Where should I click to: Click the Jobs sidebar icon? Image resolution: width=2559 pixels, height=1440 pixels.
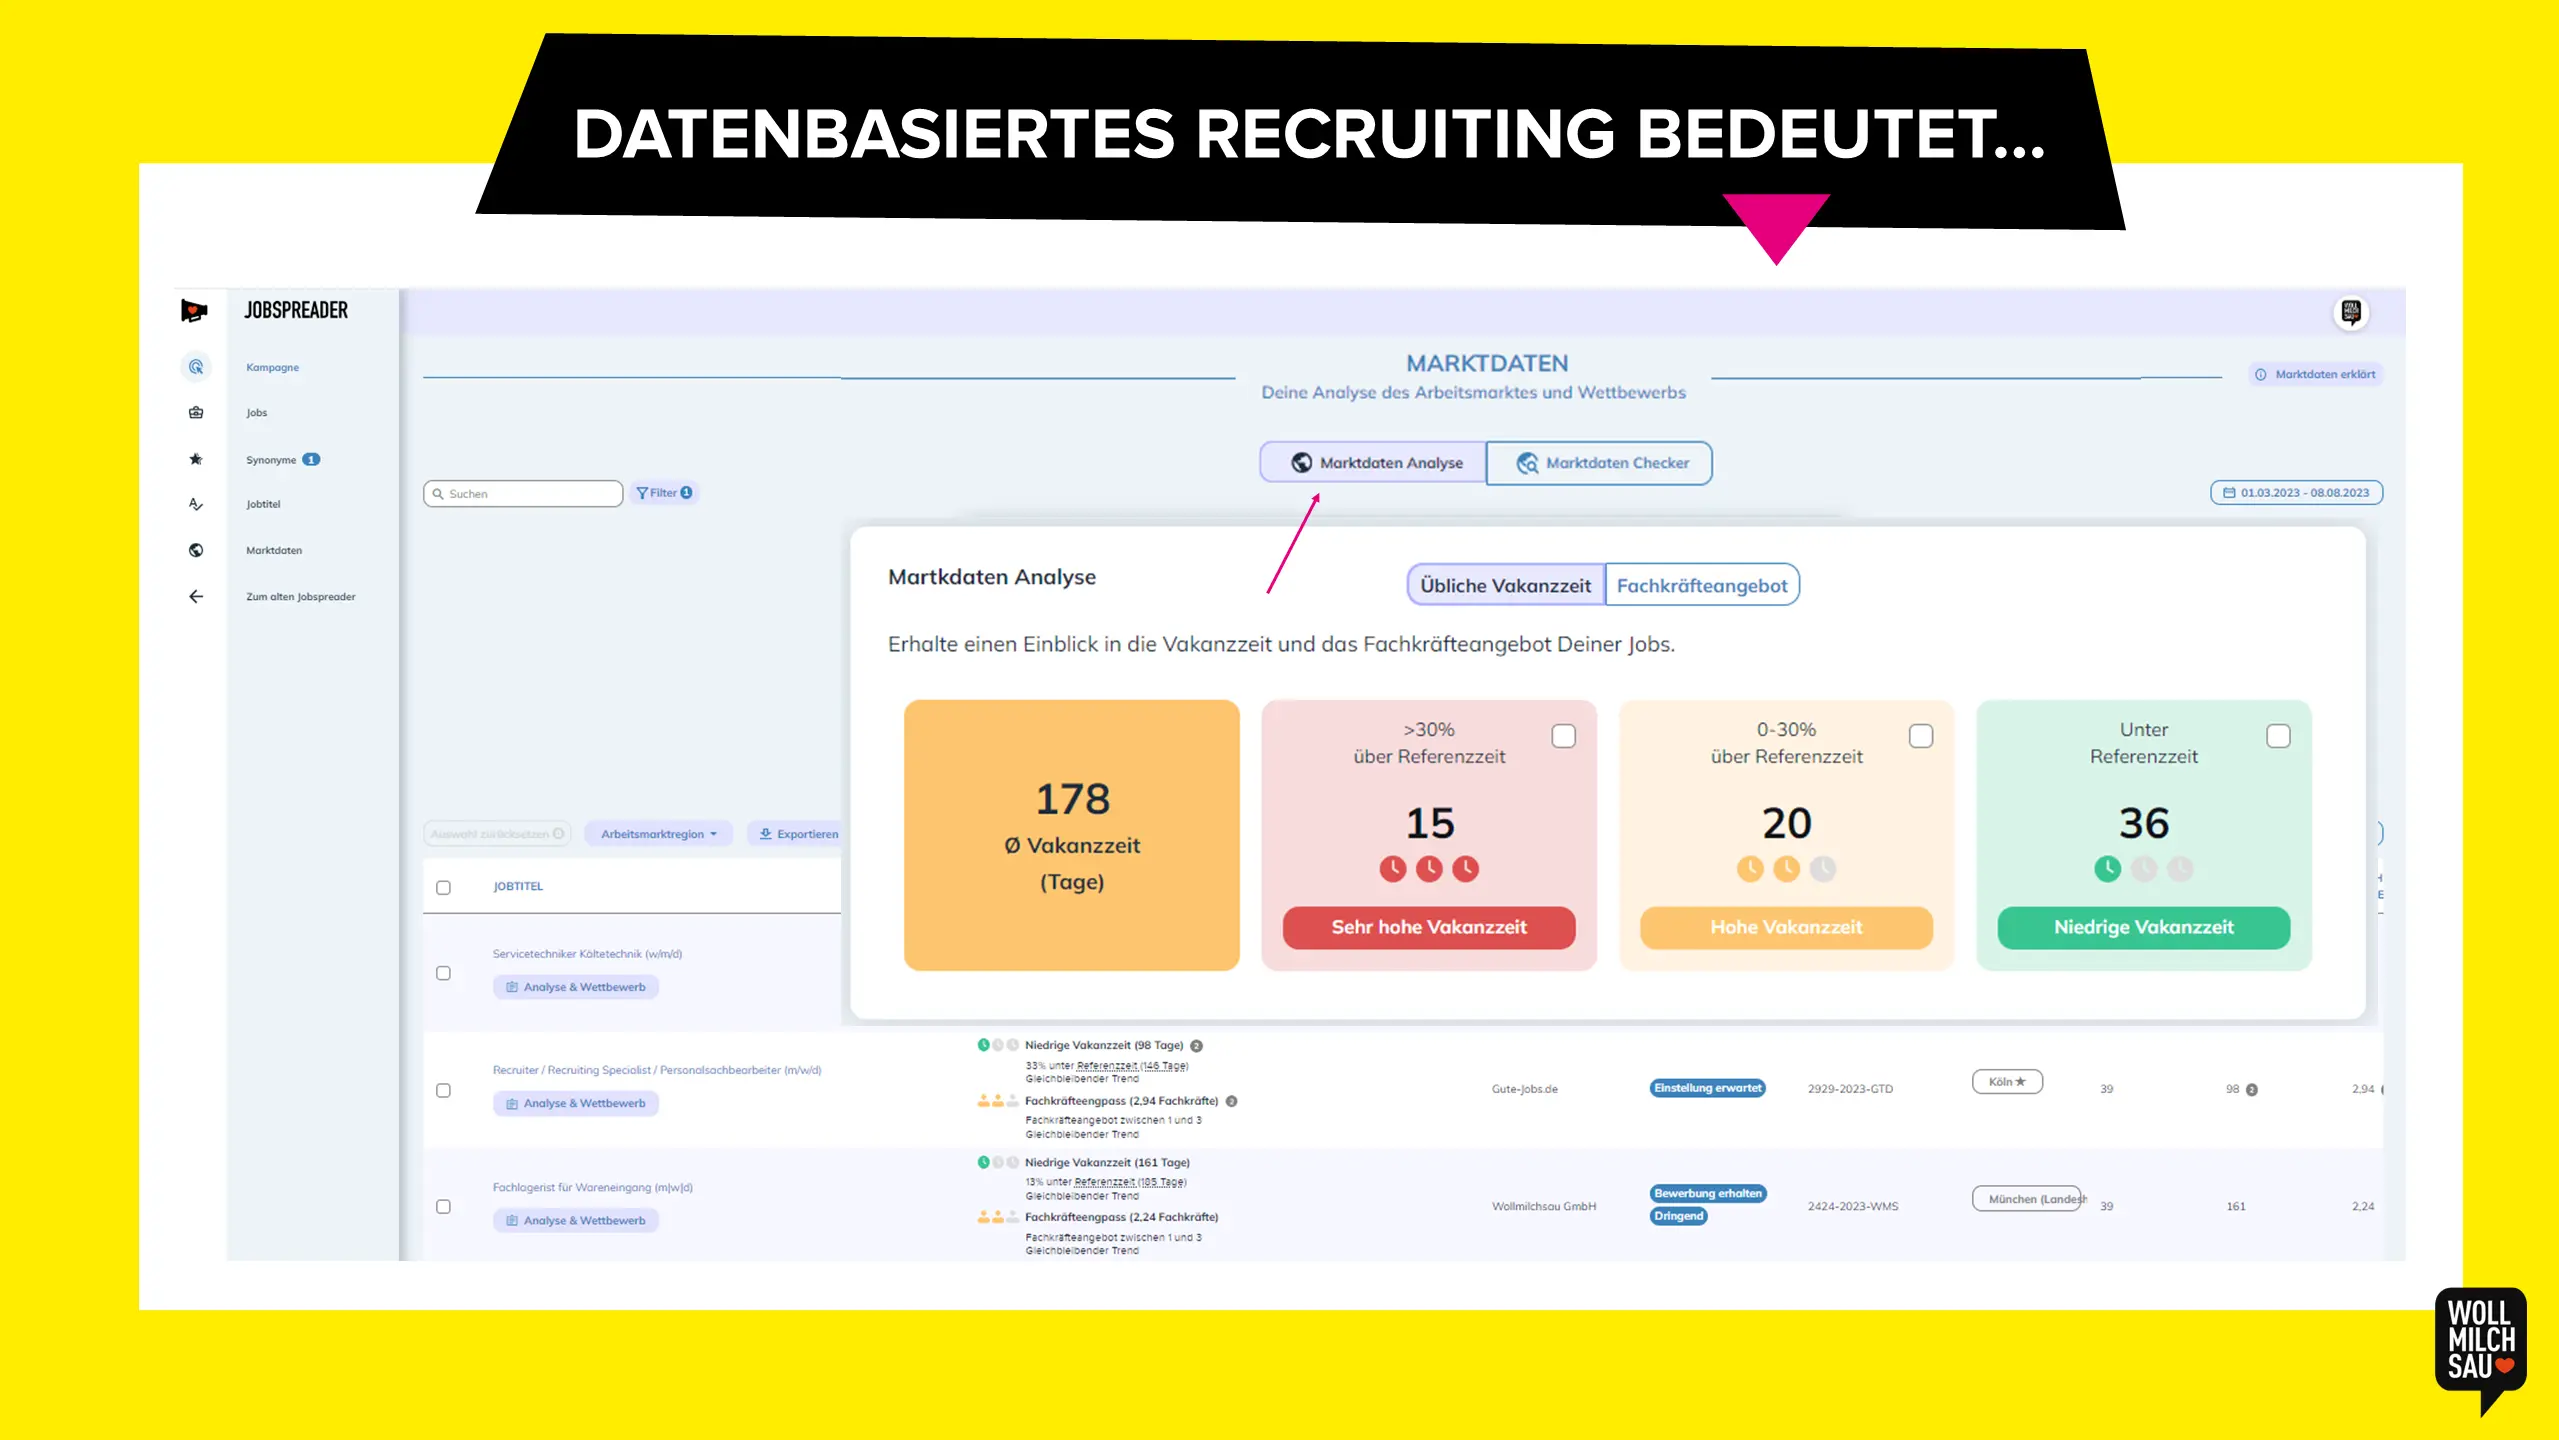(195, 411)
